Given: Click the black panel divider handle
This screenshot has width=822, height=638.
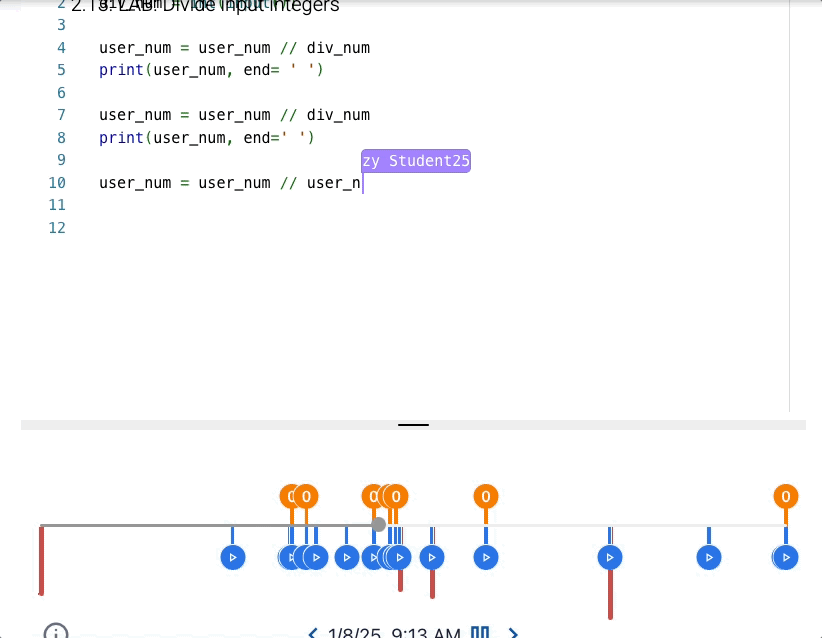Looking at the screenshot, I should pyautogui.click(x=413, y=425).
